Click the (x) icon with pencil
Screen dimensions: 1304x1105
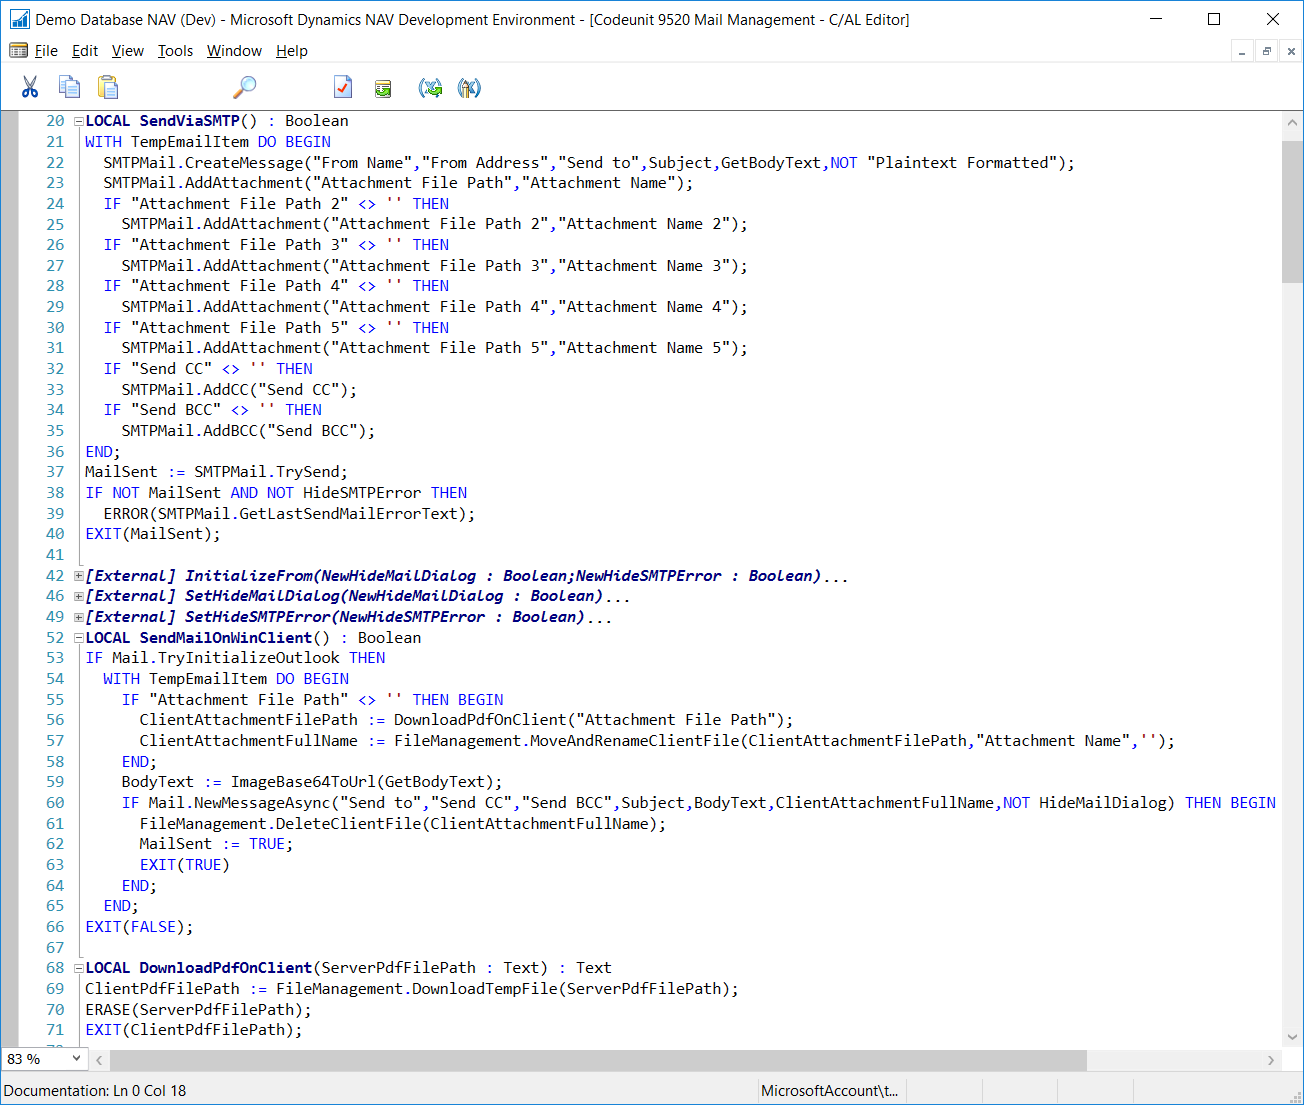click(x=469, y=88)
